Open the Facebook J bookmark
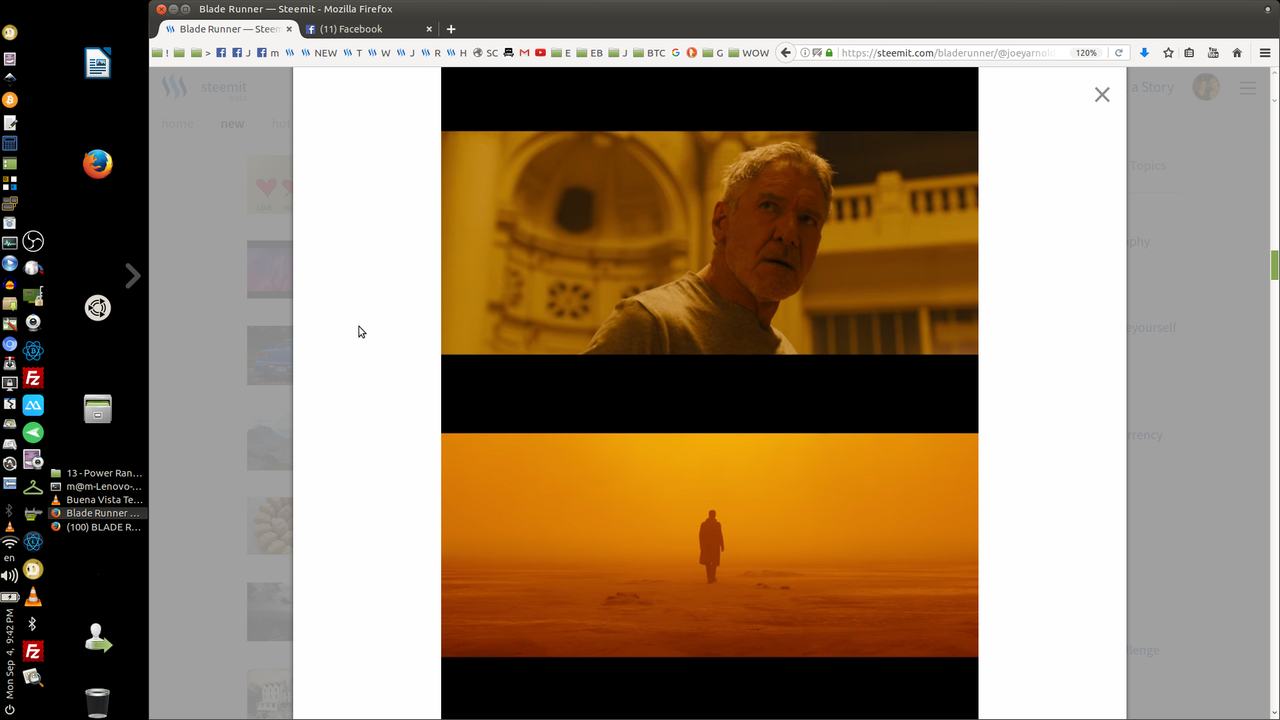The height and width of the screenshot is (720, 1280). point(241,52)
